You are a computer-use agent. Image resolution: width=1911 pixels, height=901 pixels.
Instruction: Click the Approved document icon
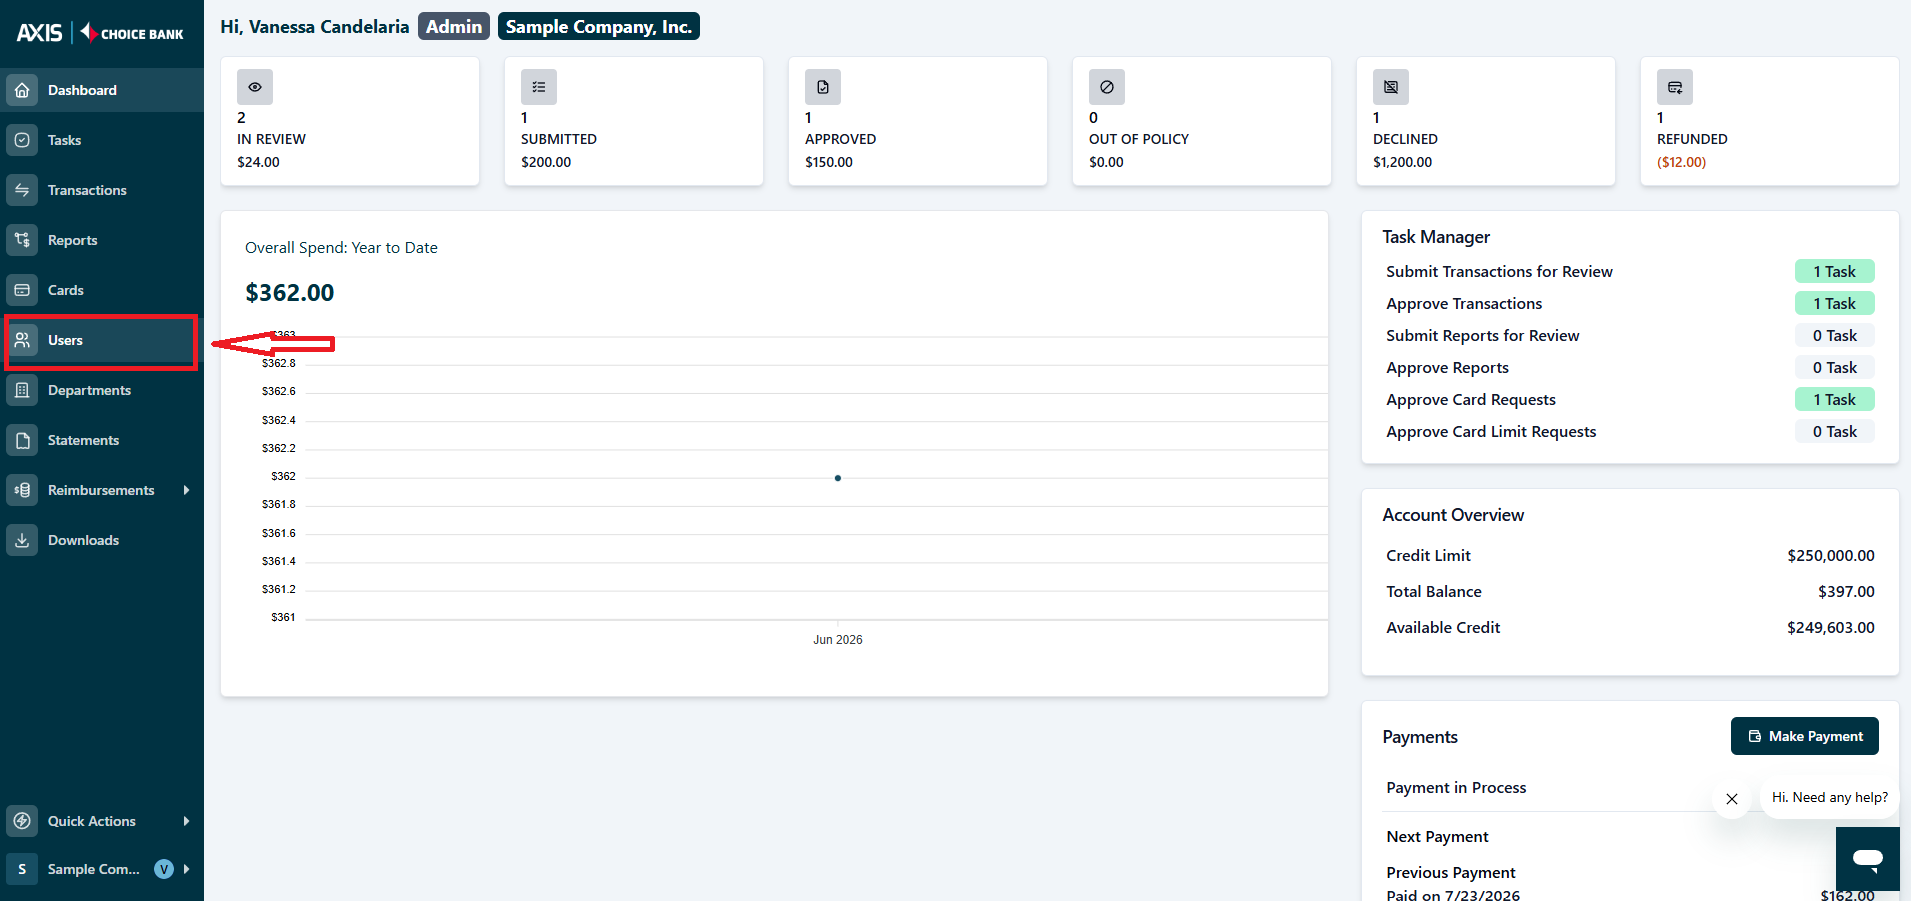click(823, 87)
